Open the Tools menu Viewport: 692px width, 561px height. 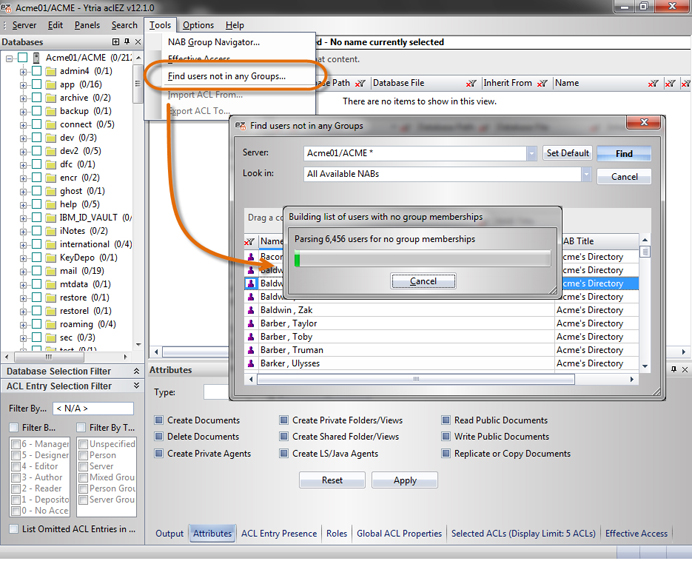click(x=160, y=25)
